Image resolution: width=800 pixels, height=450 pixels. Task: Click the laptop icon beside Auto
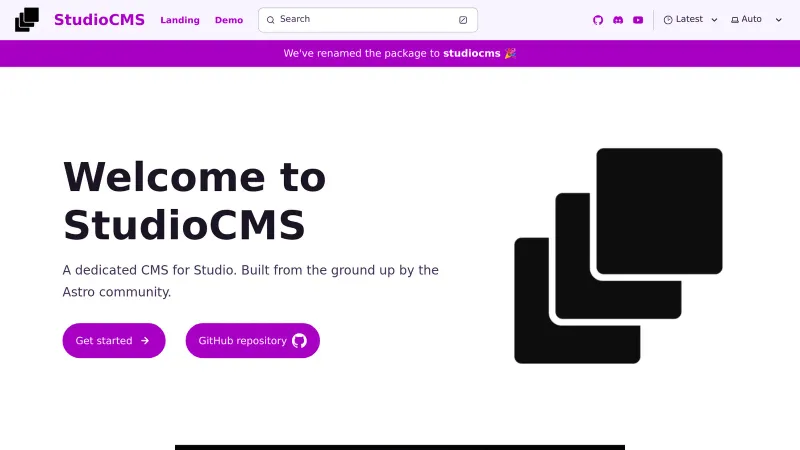pos(735,20)
